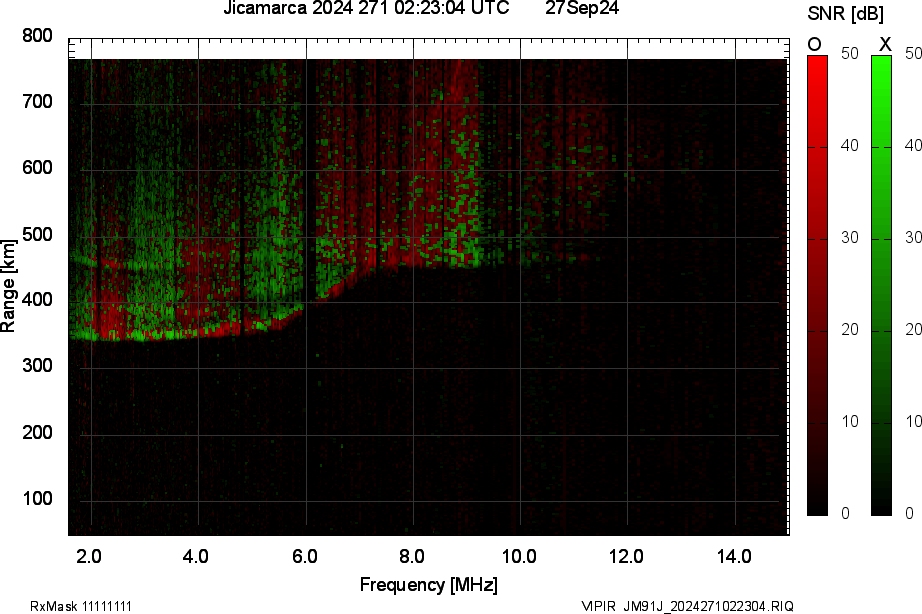Click the filename 'VIPIR JM91J_2024271022304.RIQ'

click(x=687, y=606)
